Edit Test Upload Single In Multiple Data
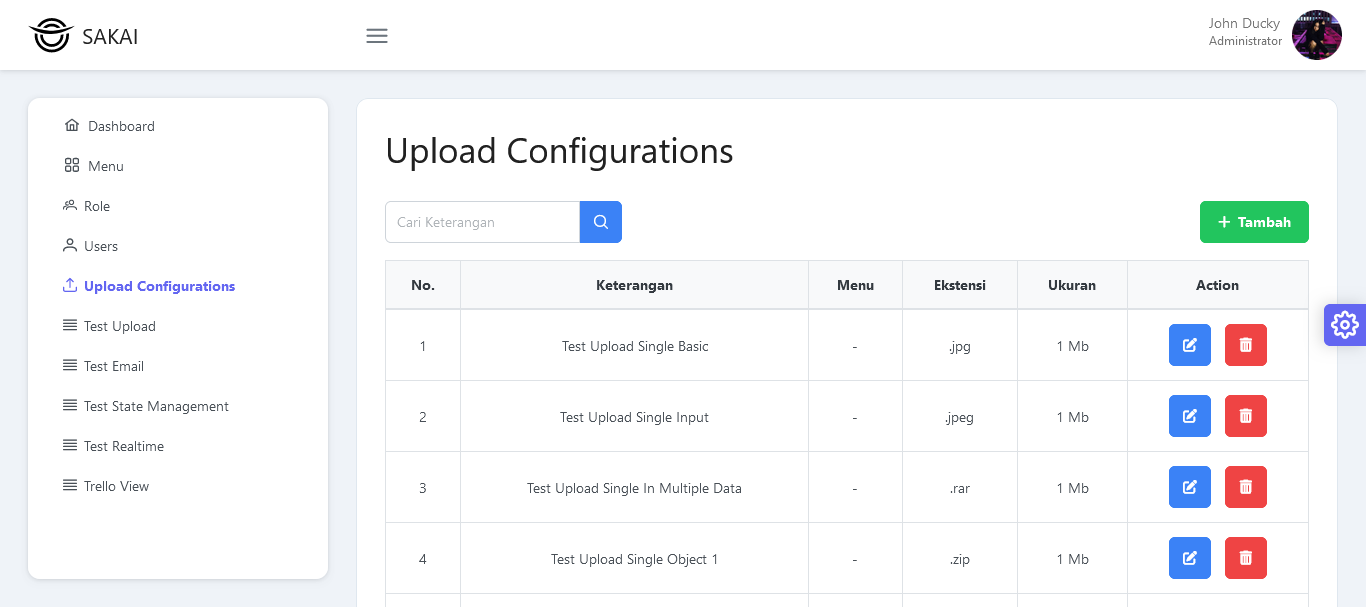 [1190, 487]
